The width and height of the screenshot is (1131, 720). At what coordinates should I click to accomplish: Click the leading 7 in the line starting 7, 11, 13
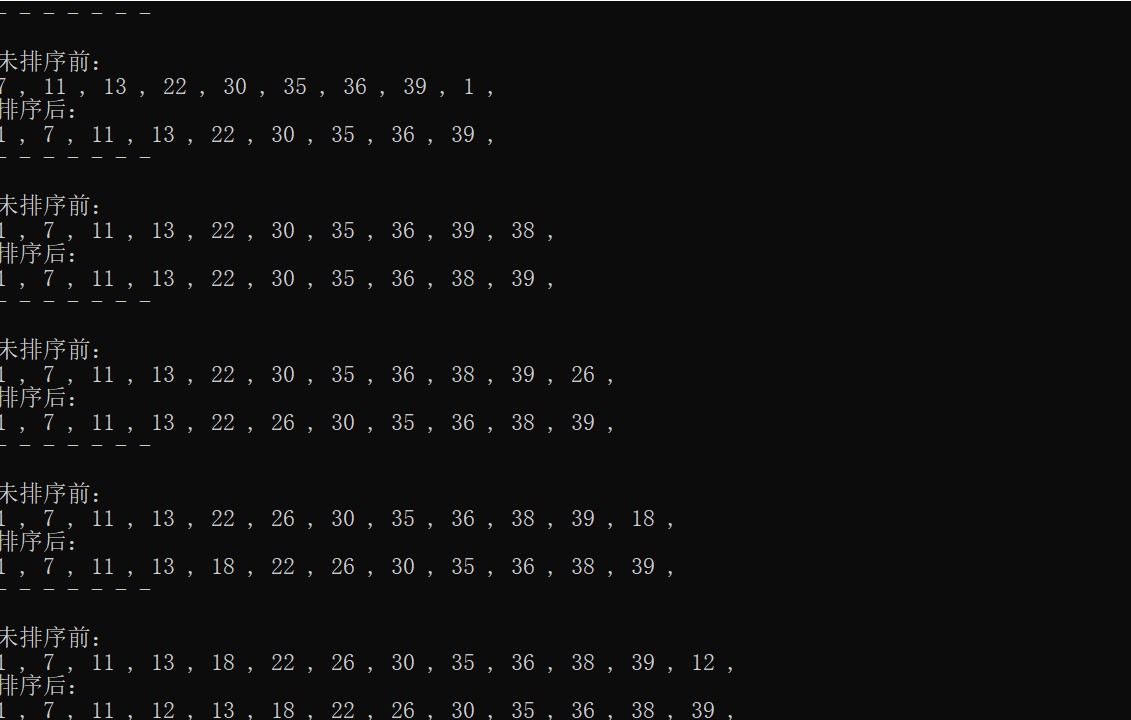[3, 87]
